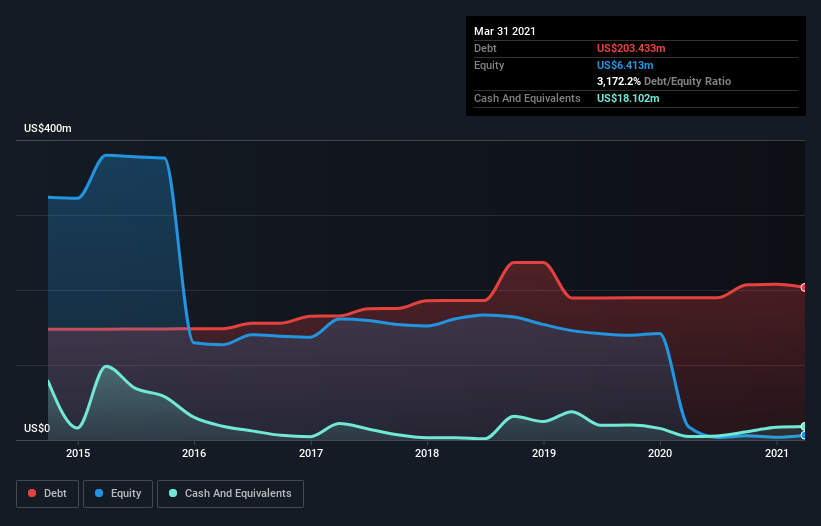
Task: Select the 2016 x-axis label
Action: click(x=194, y=453)
